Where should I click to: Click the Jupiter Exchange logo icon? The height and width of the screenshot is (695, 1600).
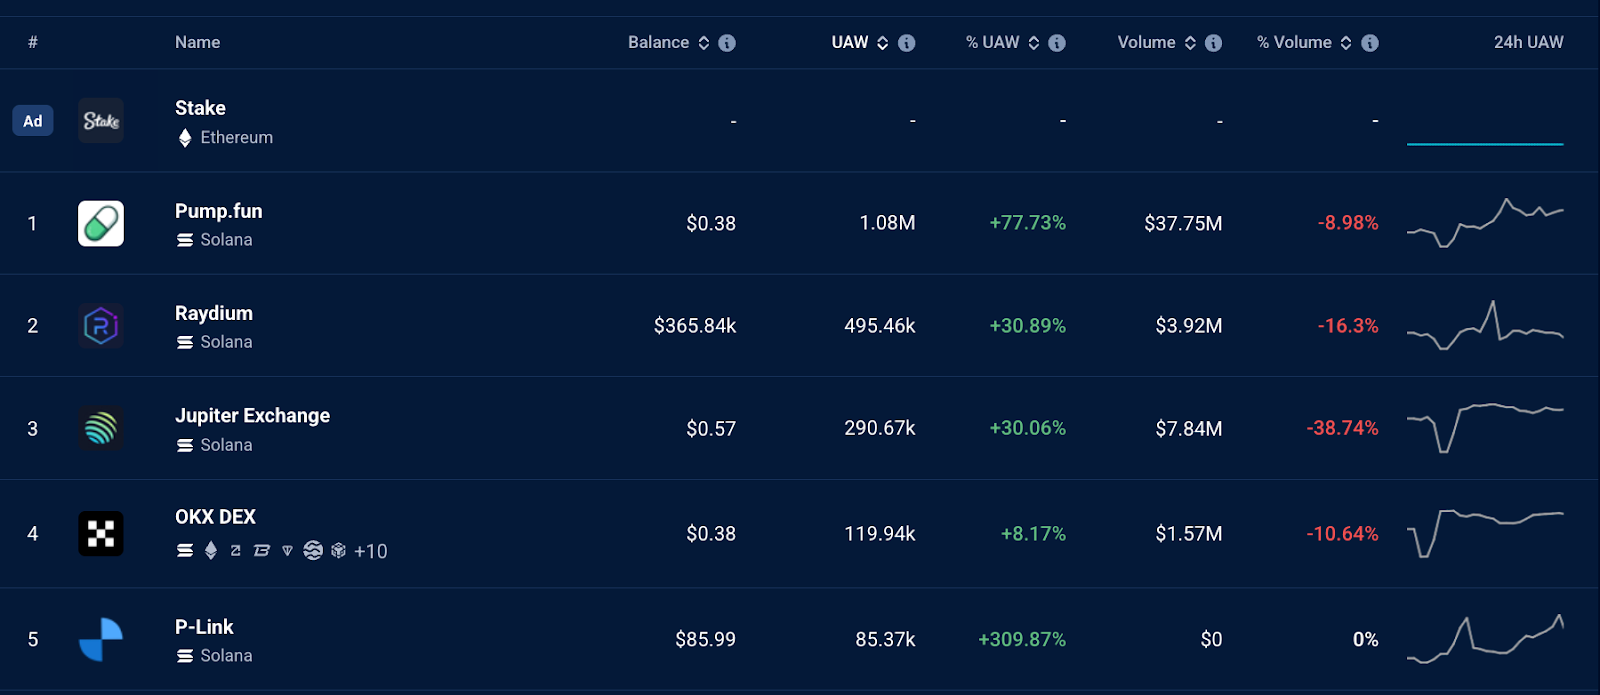coord(101,428)
